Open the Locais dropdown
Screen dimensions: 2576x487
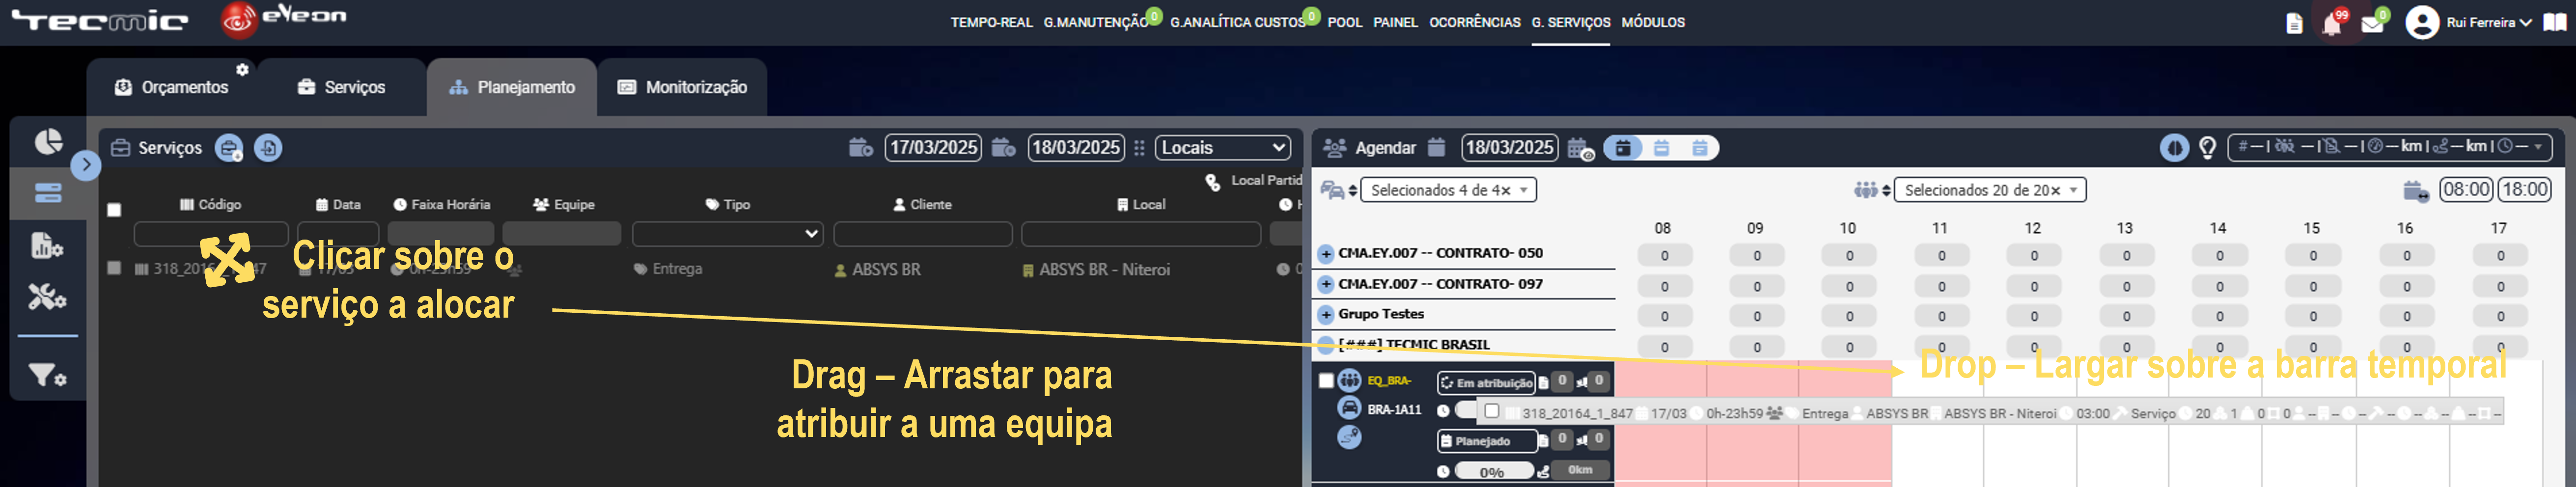tap(1223, 148)
